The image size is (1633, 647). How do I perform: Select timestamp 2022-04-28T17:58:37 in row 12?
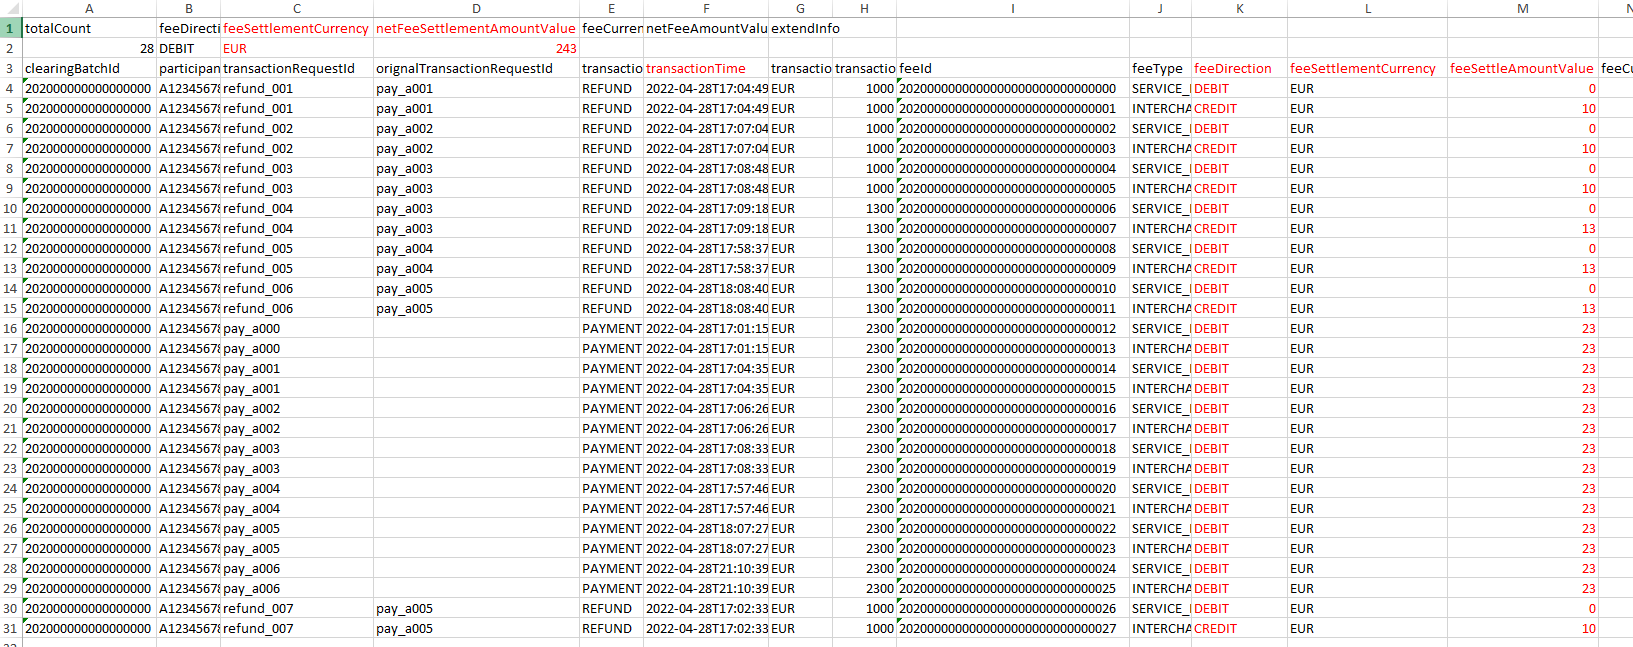click(706, 248)
